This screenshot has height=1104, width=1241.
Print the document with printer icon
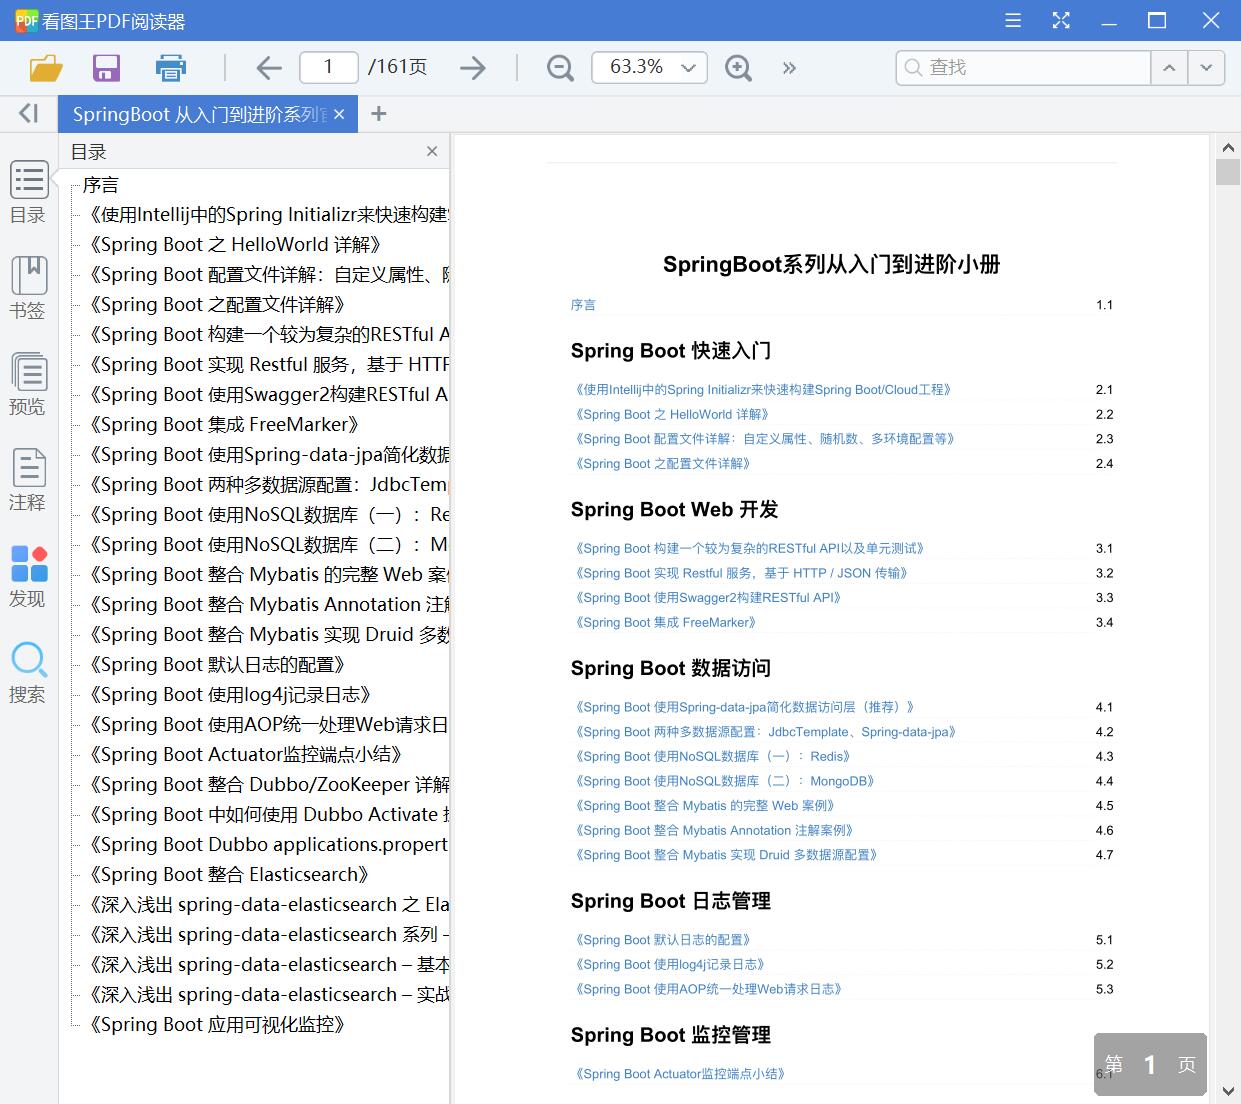pos(171,67)
